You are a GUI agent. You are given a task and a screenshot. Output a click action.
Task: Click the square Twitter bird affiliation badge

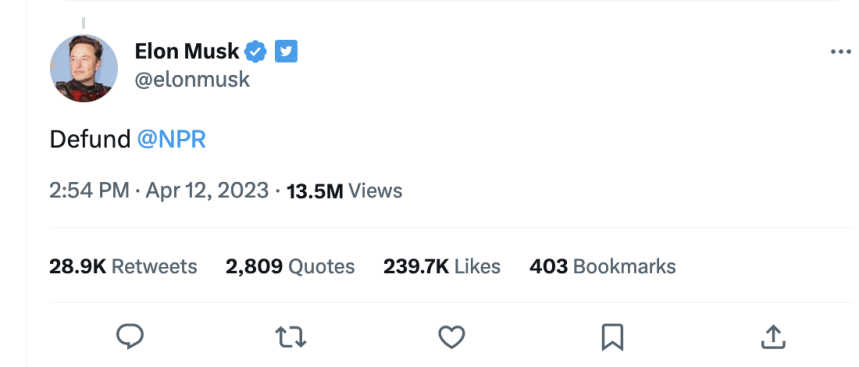click(286, 51)
